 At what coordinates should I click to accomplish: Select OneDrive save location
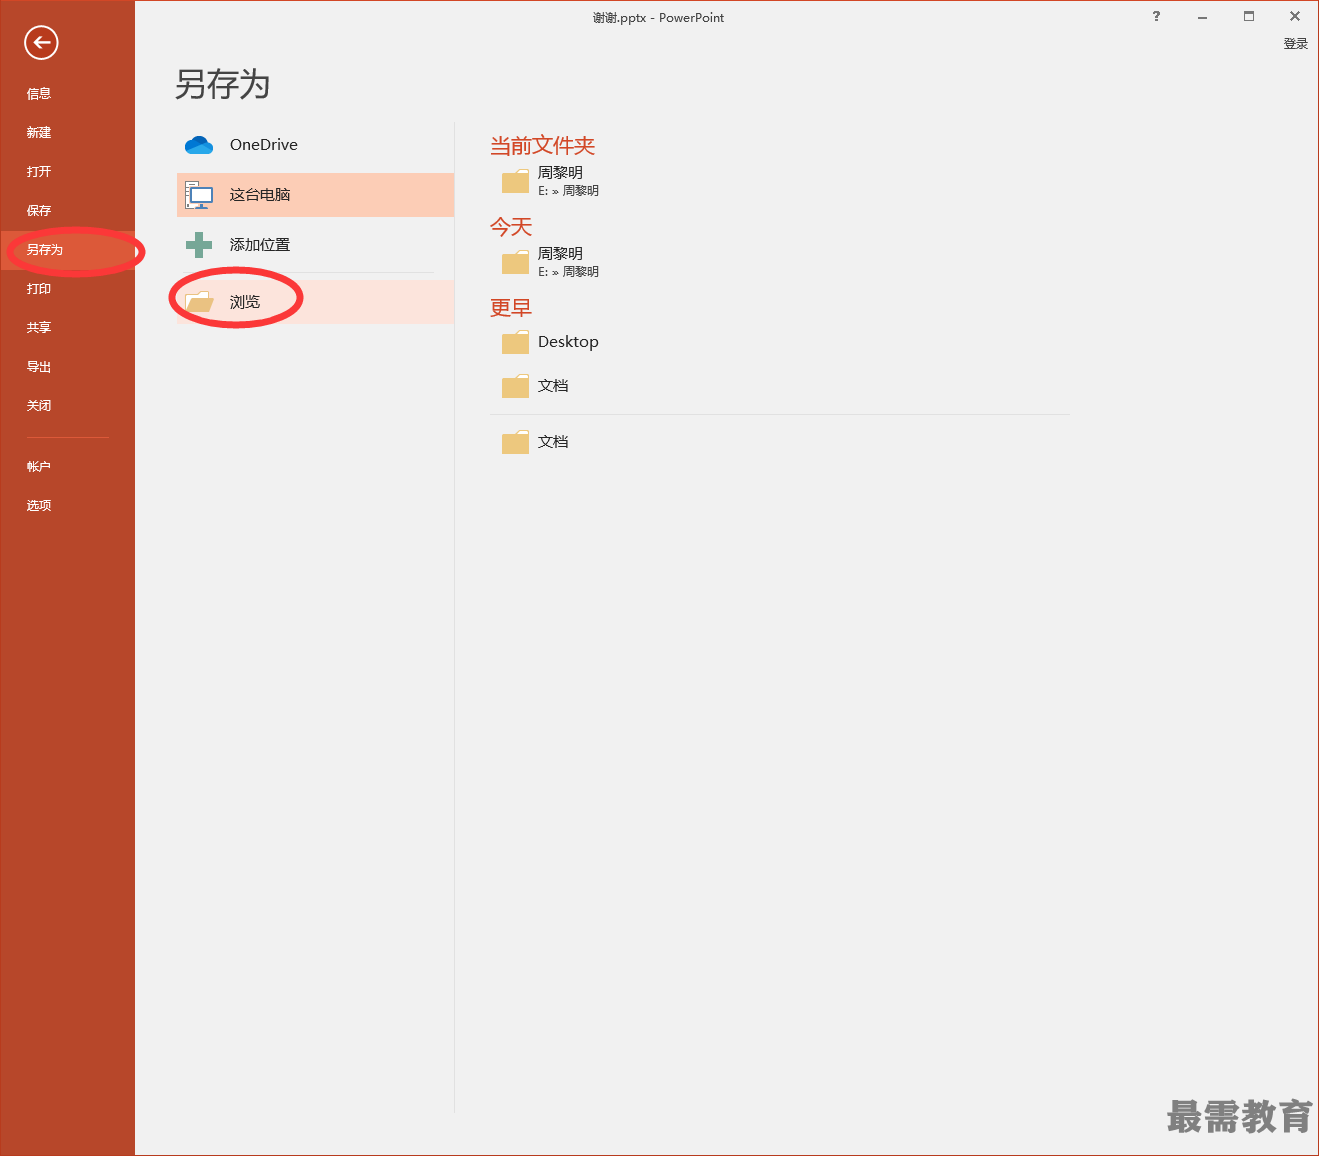315,145
